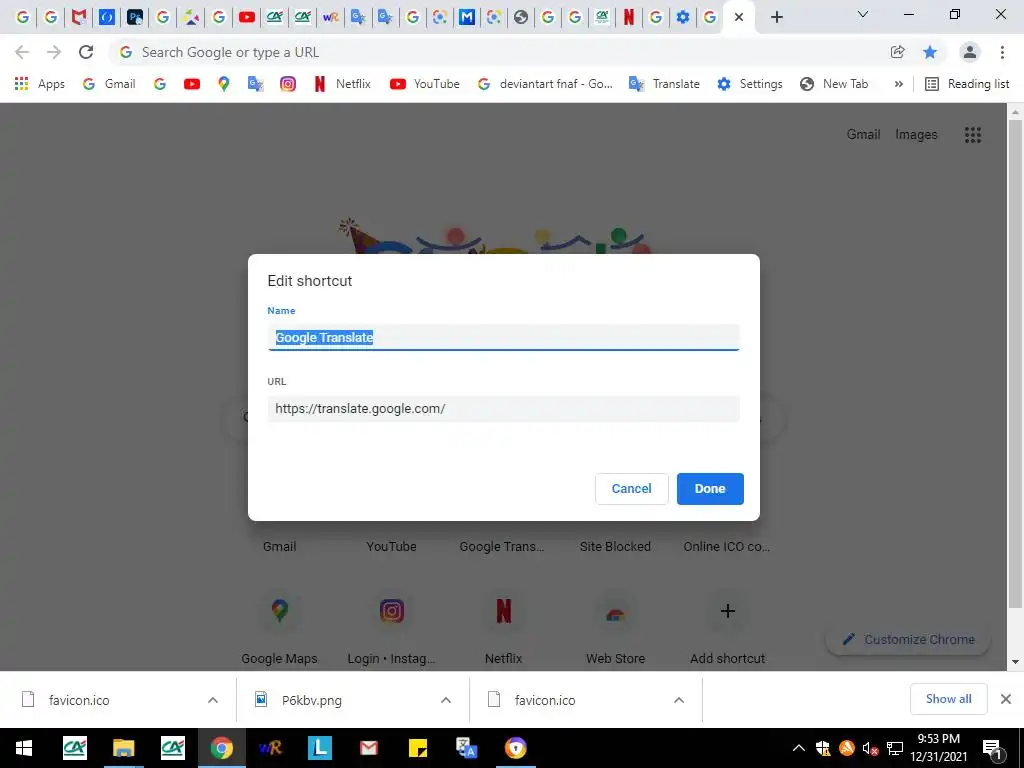Open the Reading list panel
This screenshot has width=1024, height=768.
(967, 84)
